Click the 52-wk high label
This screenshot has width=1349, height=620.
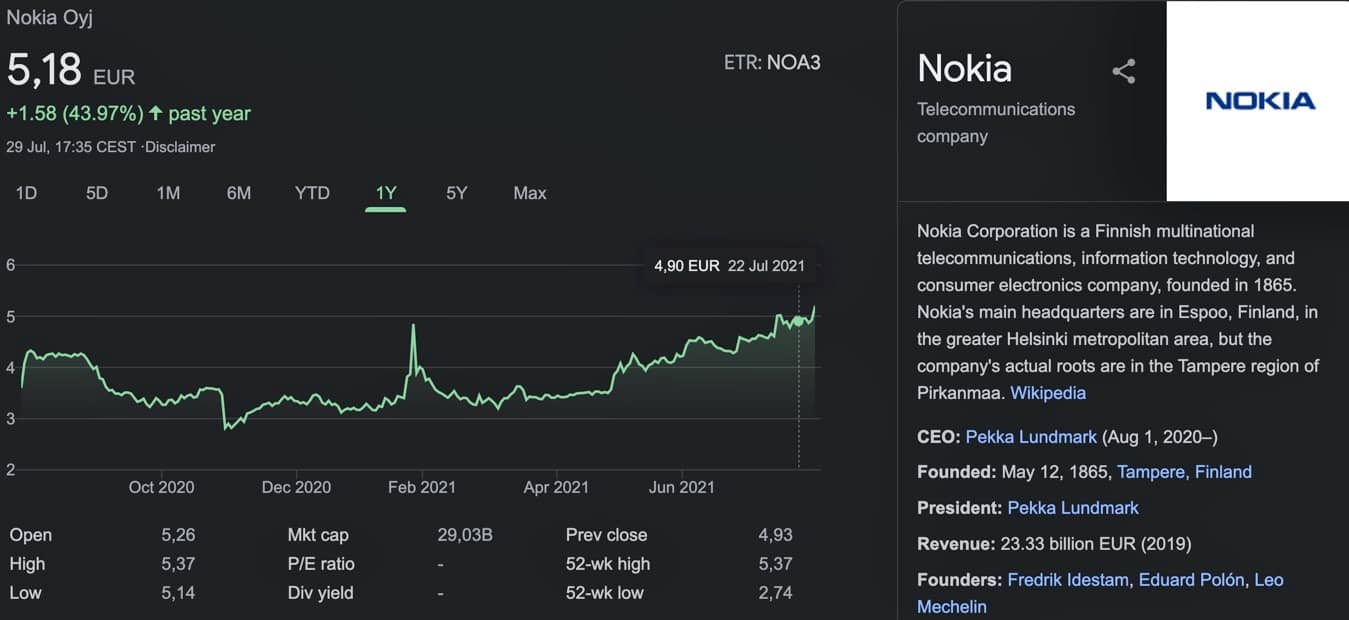tap(608, 564)
